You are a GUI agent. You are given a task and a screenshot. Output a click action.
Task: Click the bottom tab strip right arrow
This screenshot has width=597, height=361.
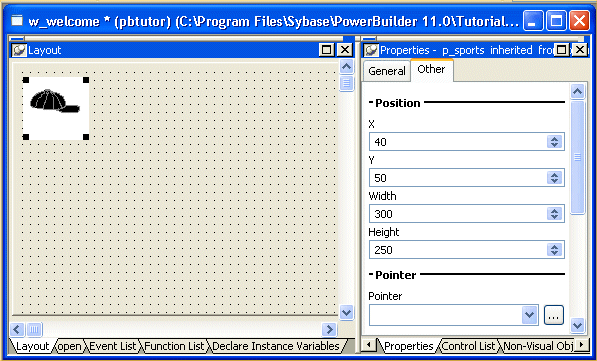[581, 345]
